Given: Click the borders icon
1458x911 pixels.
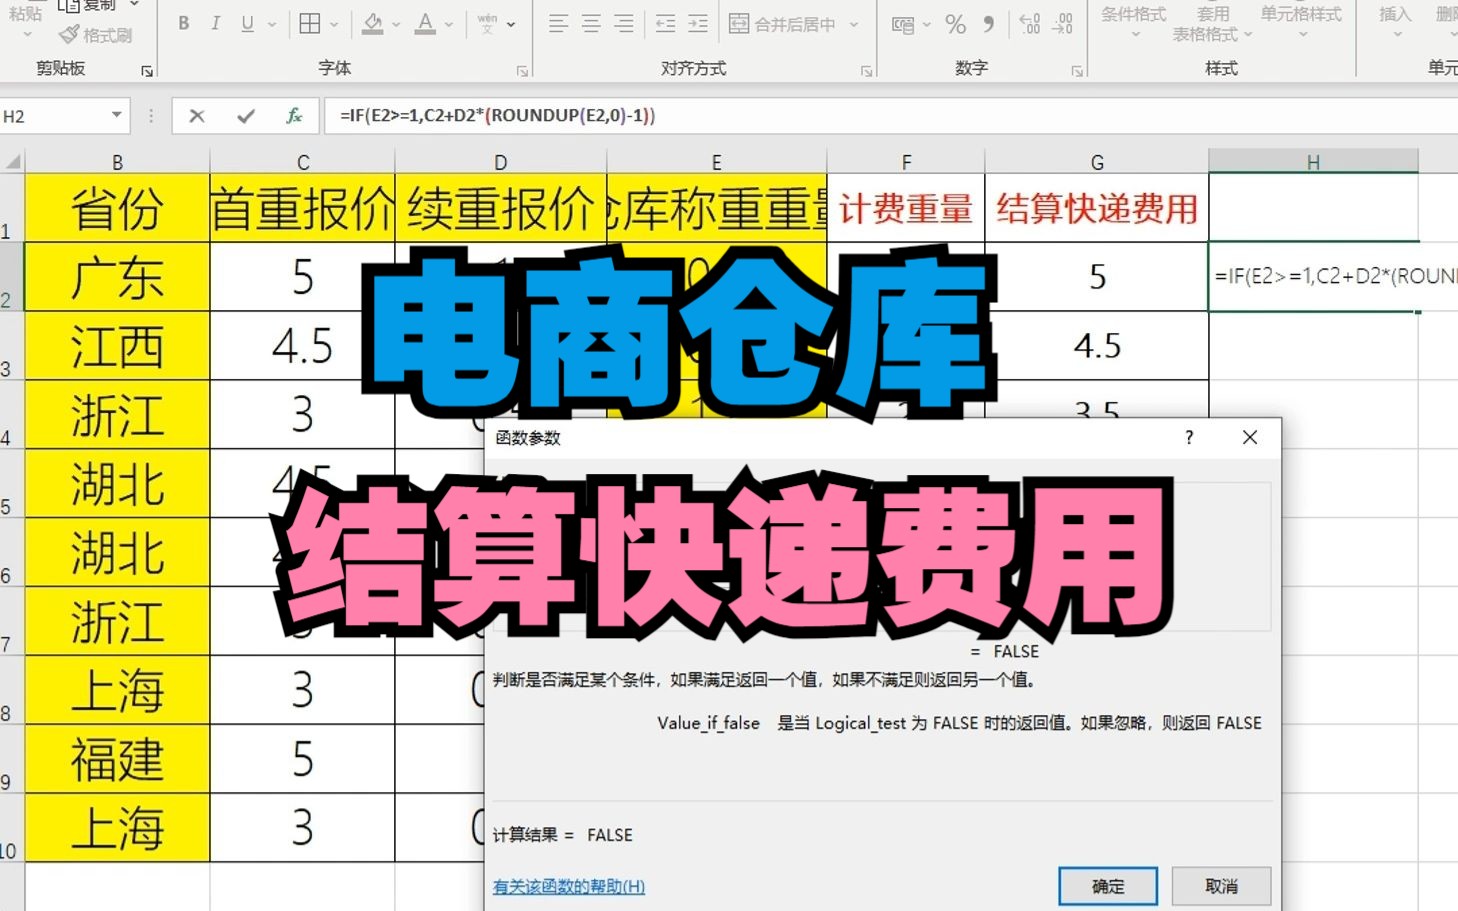Looking at the screenshot, I should [310, 24].
